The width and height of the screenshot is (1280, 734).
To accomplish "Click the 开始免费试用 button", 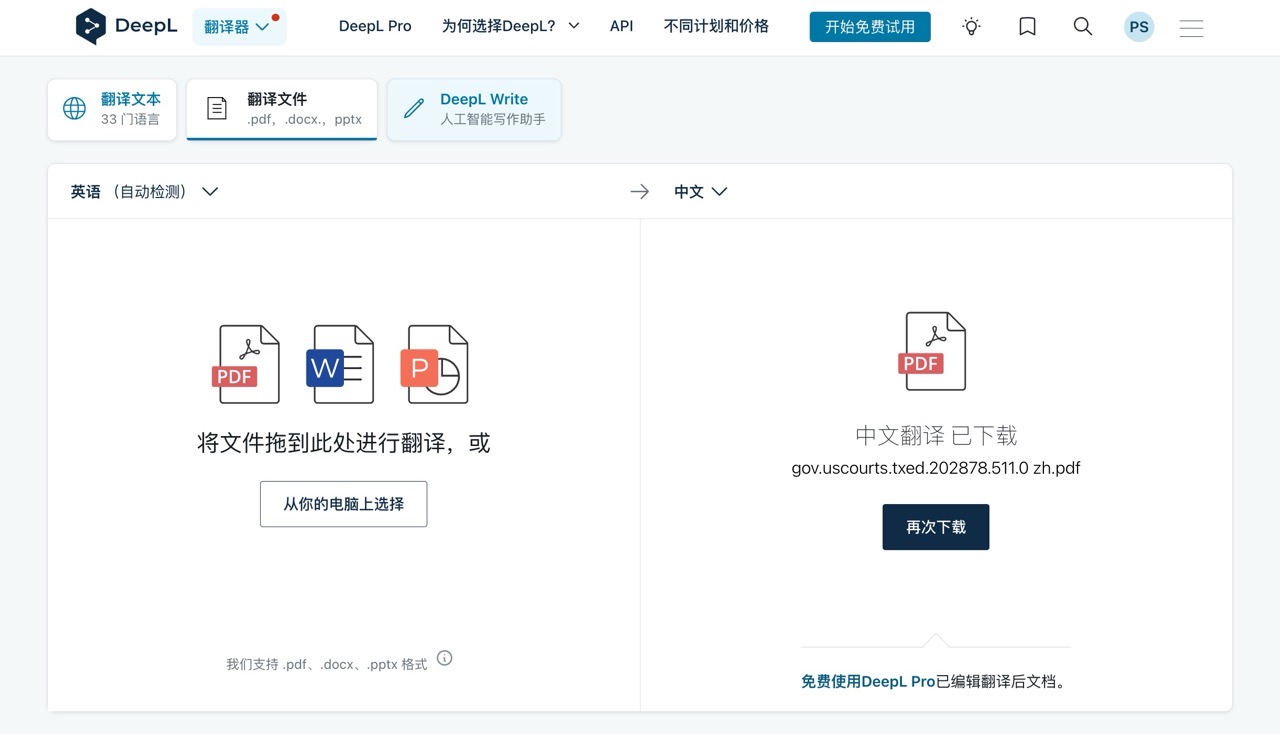I will 870,27.
